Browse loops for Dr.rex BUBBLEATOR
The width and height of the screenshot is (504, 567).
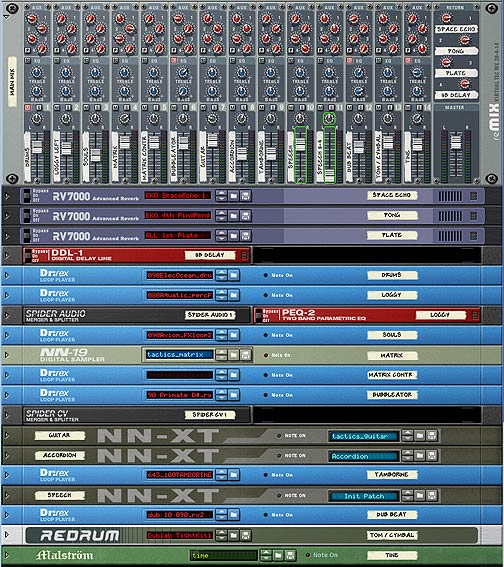pos(234,395)
